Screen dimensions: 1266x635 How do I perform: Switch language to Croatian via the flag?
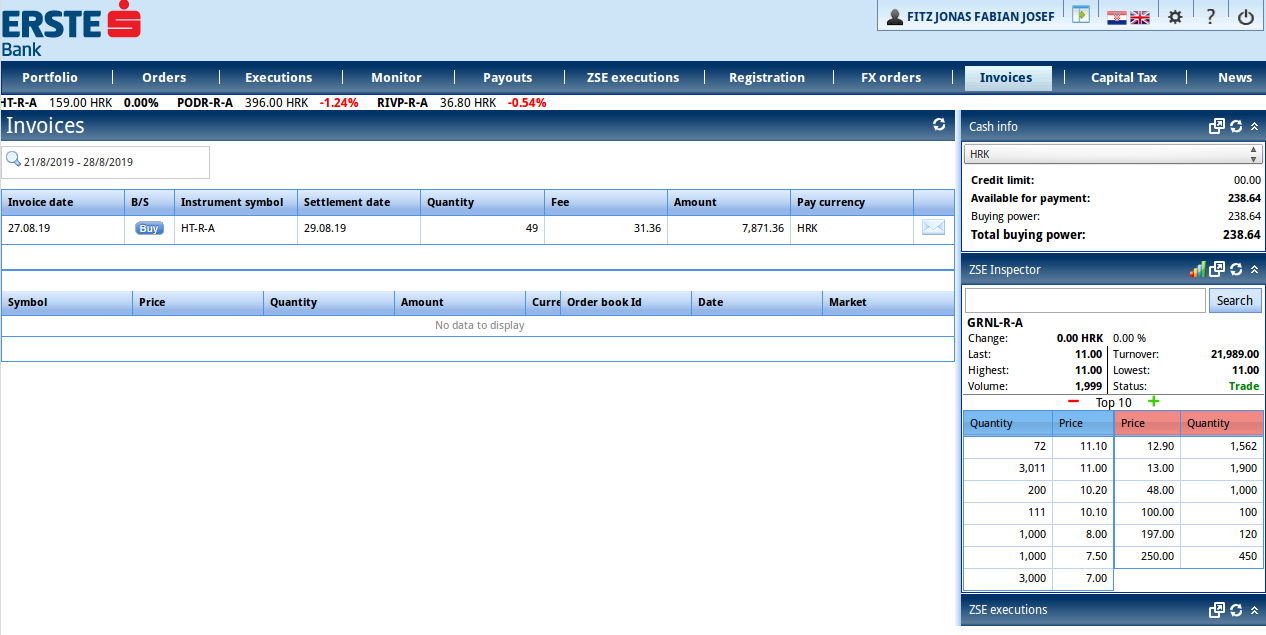(x=1117, y=17)
